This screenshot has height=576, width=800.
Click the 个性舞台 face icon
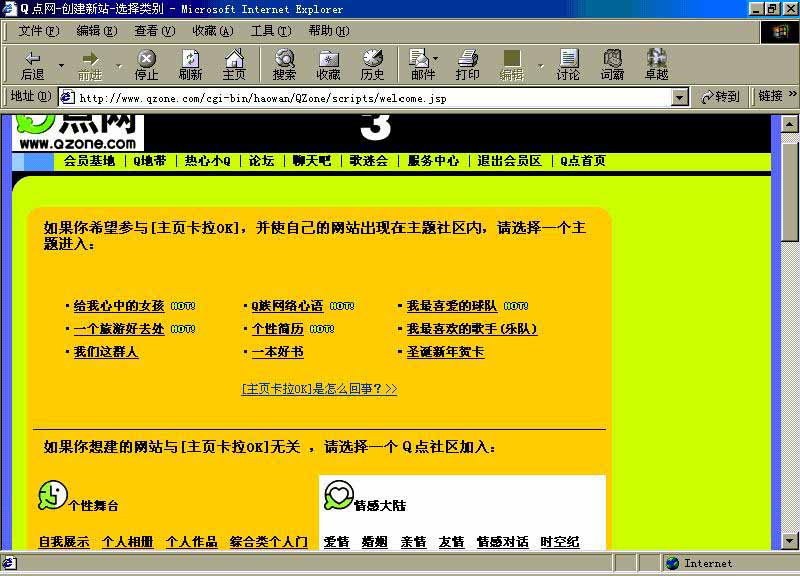coord(53,495)
